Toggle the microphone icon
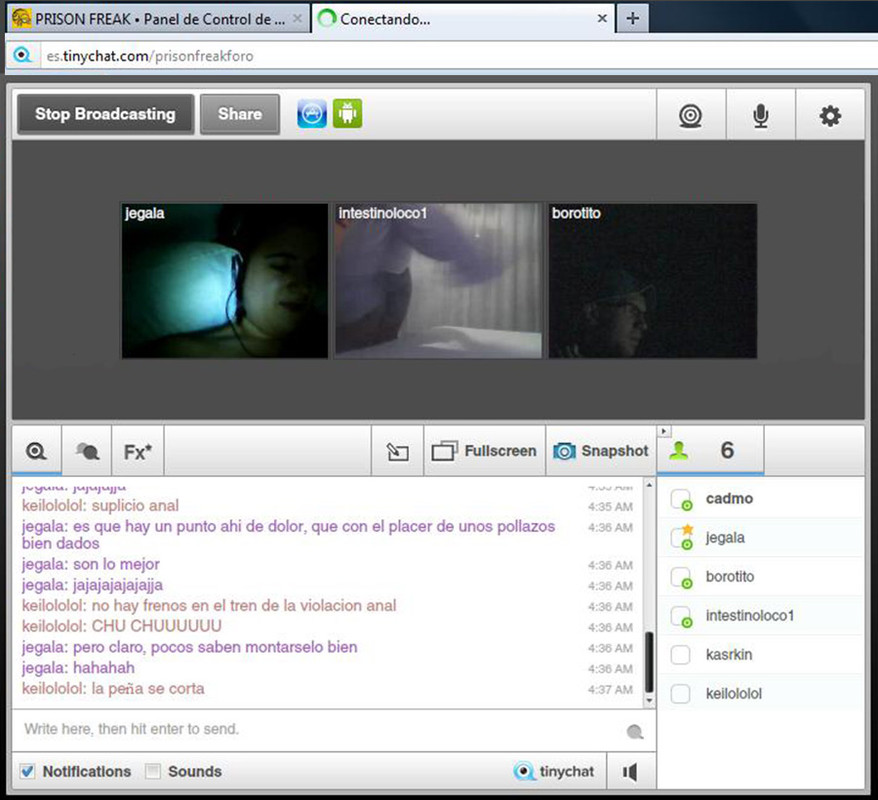 click(760, 116)
